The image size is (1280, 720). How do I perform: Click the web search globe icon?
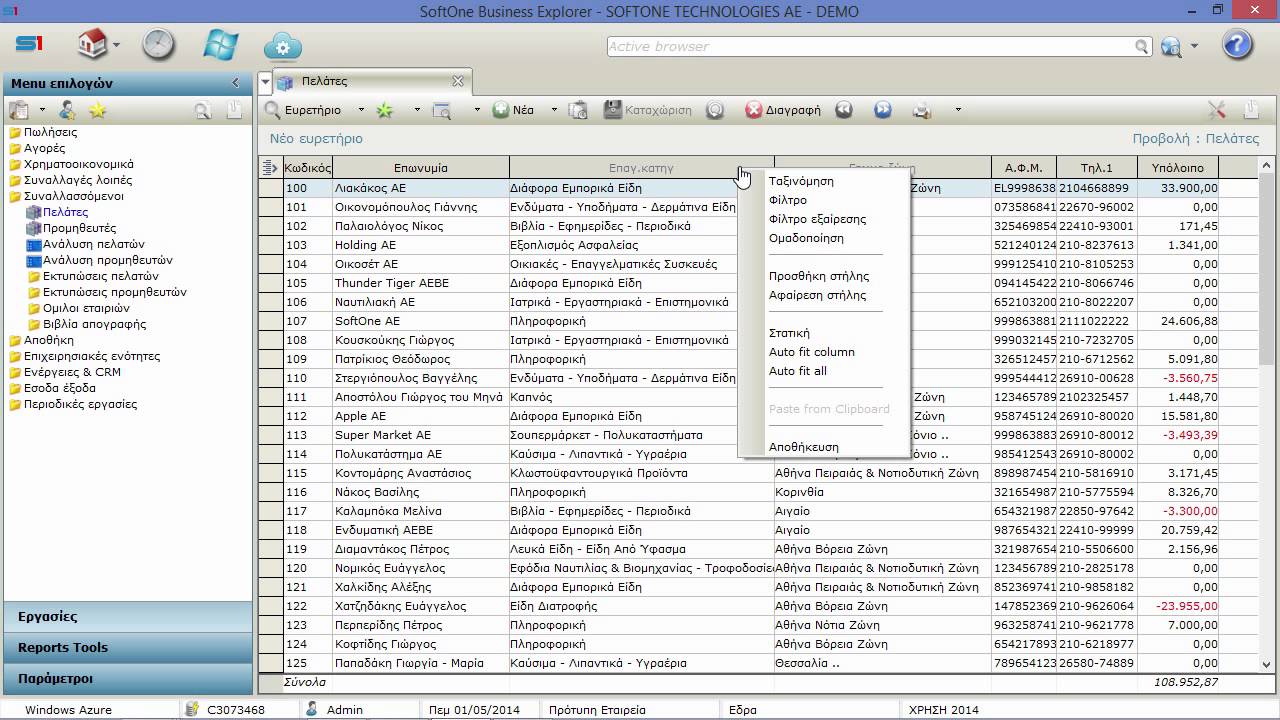click(1171, 46)
